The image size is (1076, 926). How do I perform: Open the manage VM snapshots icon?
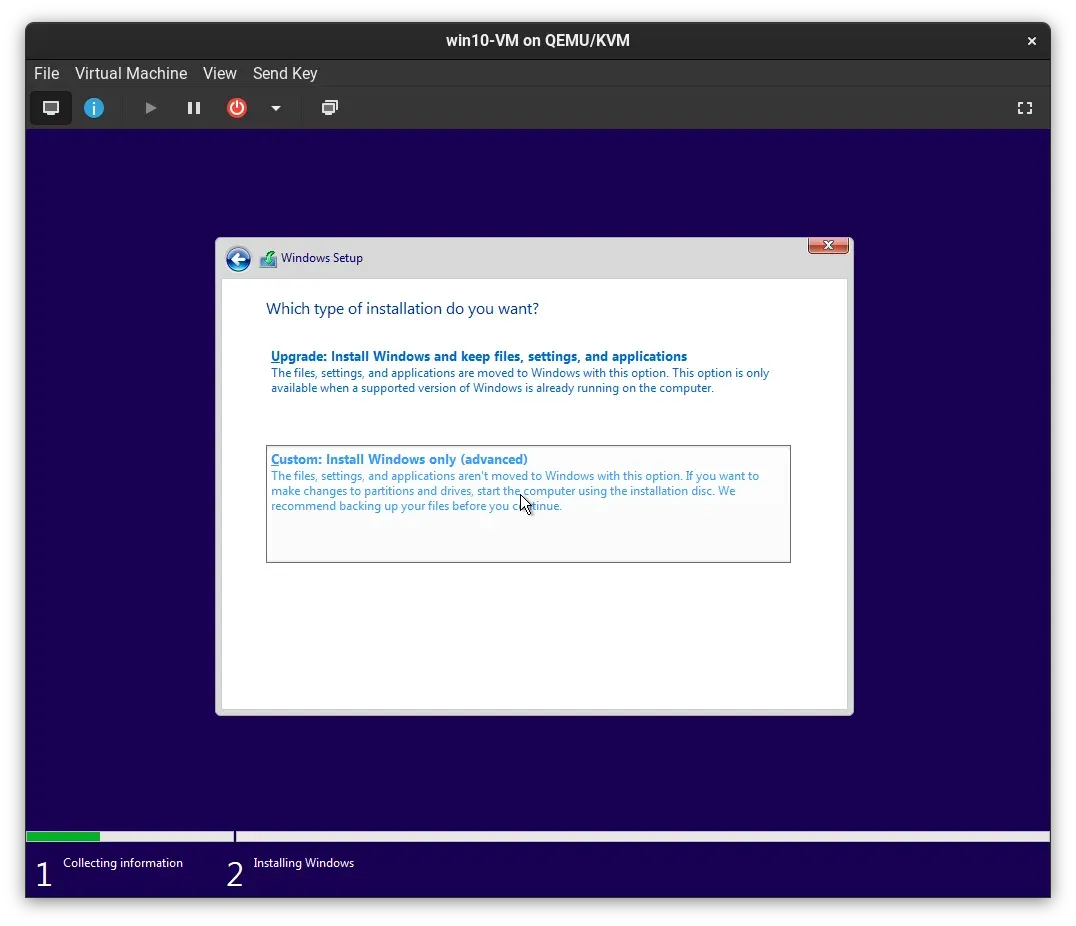330,108
